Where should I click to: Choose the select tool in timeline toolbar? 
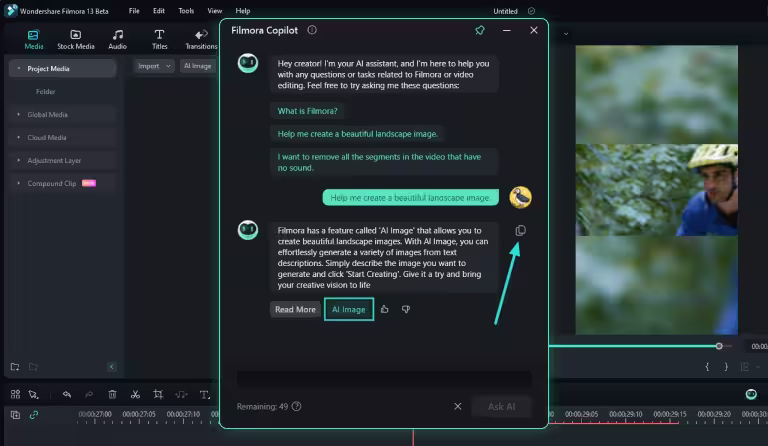pos(33,394)
